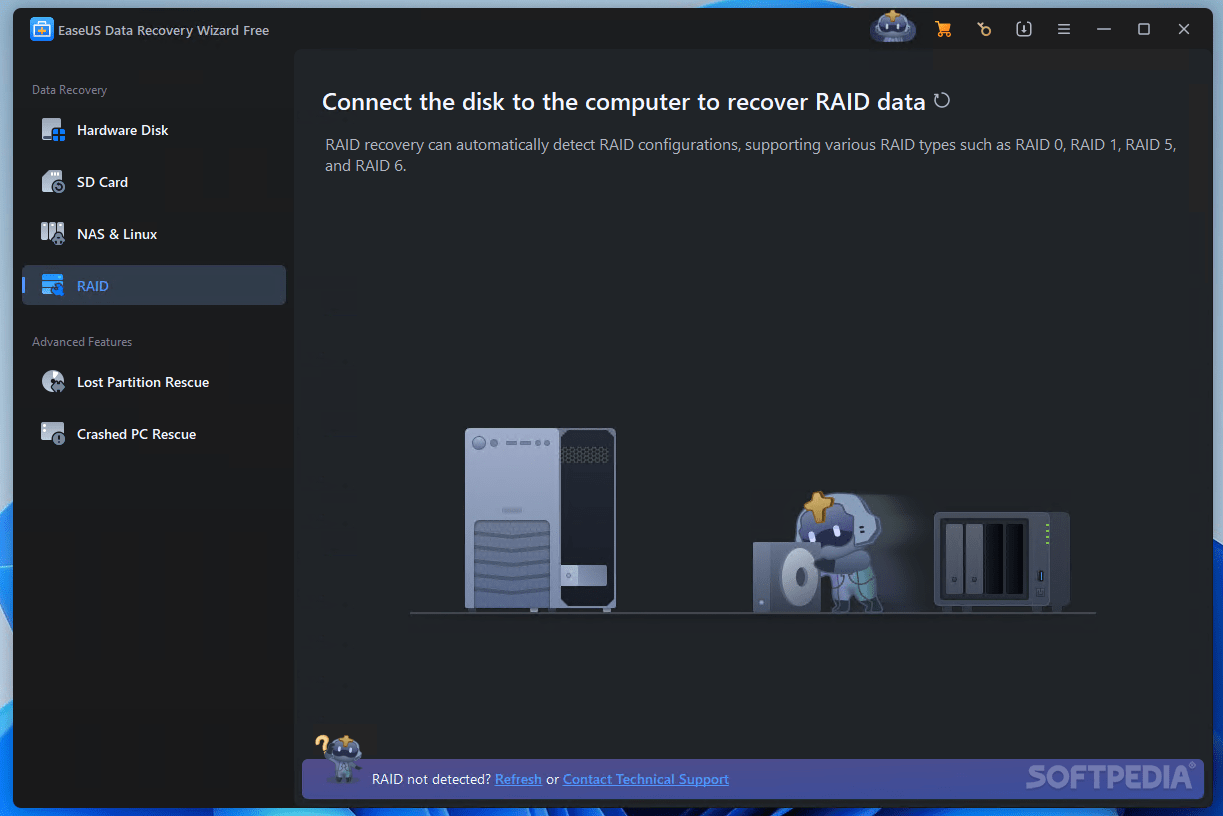Viewport: 1223px width, 816px height.
Task: Click the "RAID not detected?" text
Action: tap(431, 779)
